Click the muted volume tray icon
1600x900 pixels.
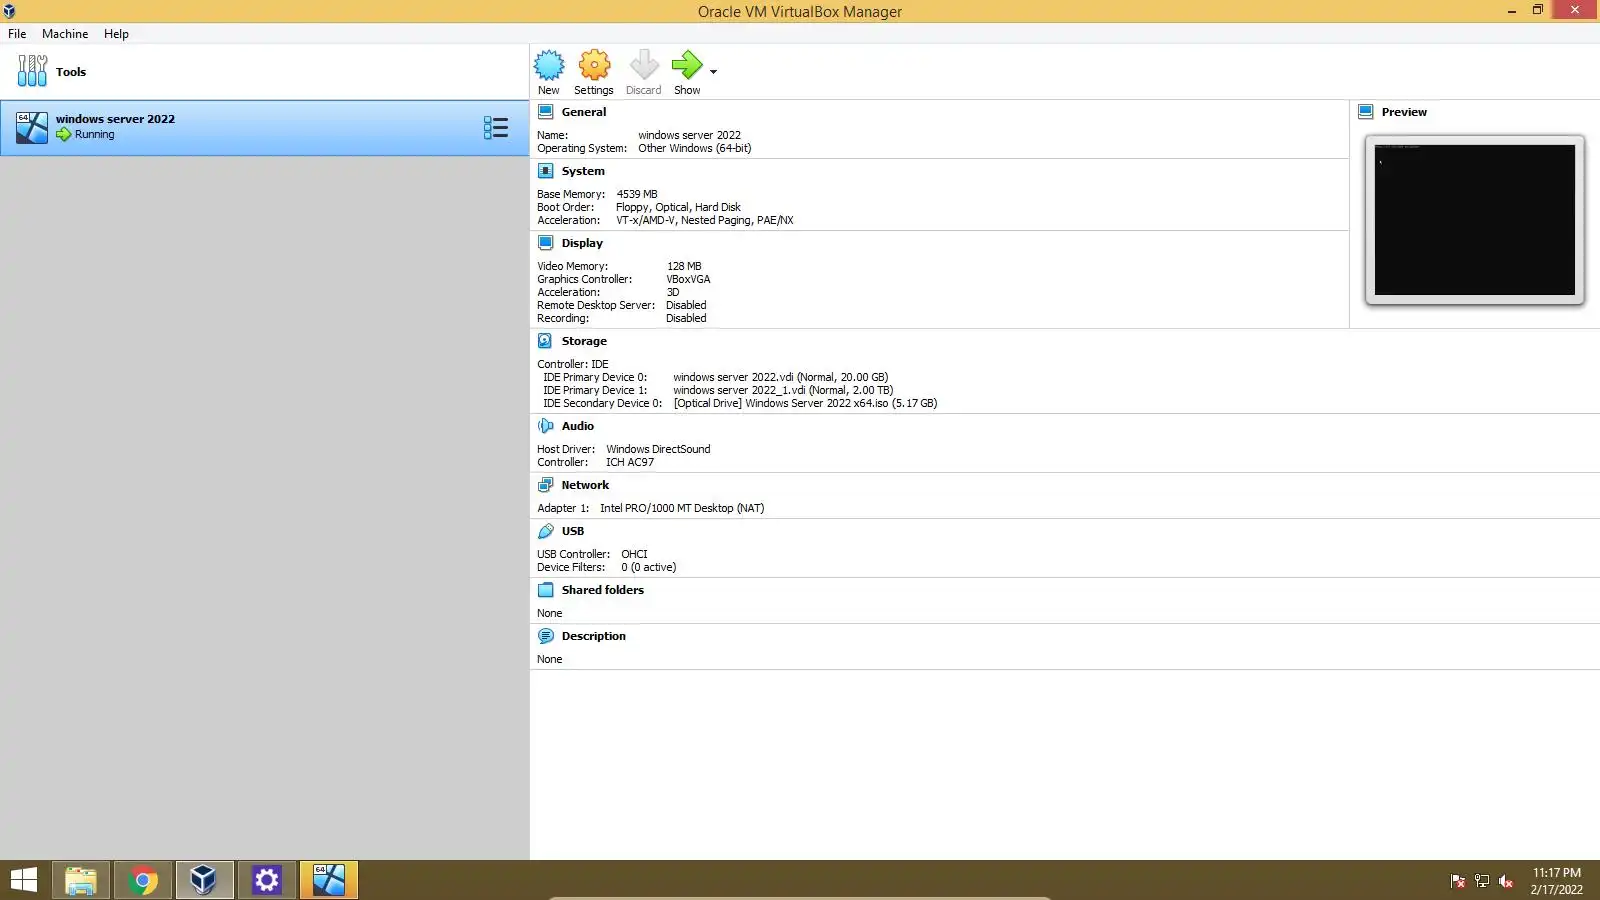coord(1506,881)
